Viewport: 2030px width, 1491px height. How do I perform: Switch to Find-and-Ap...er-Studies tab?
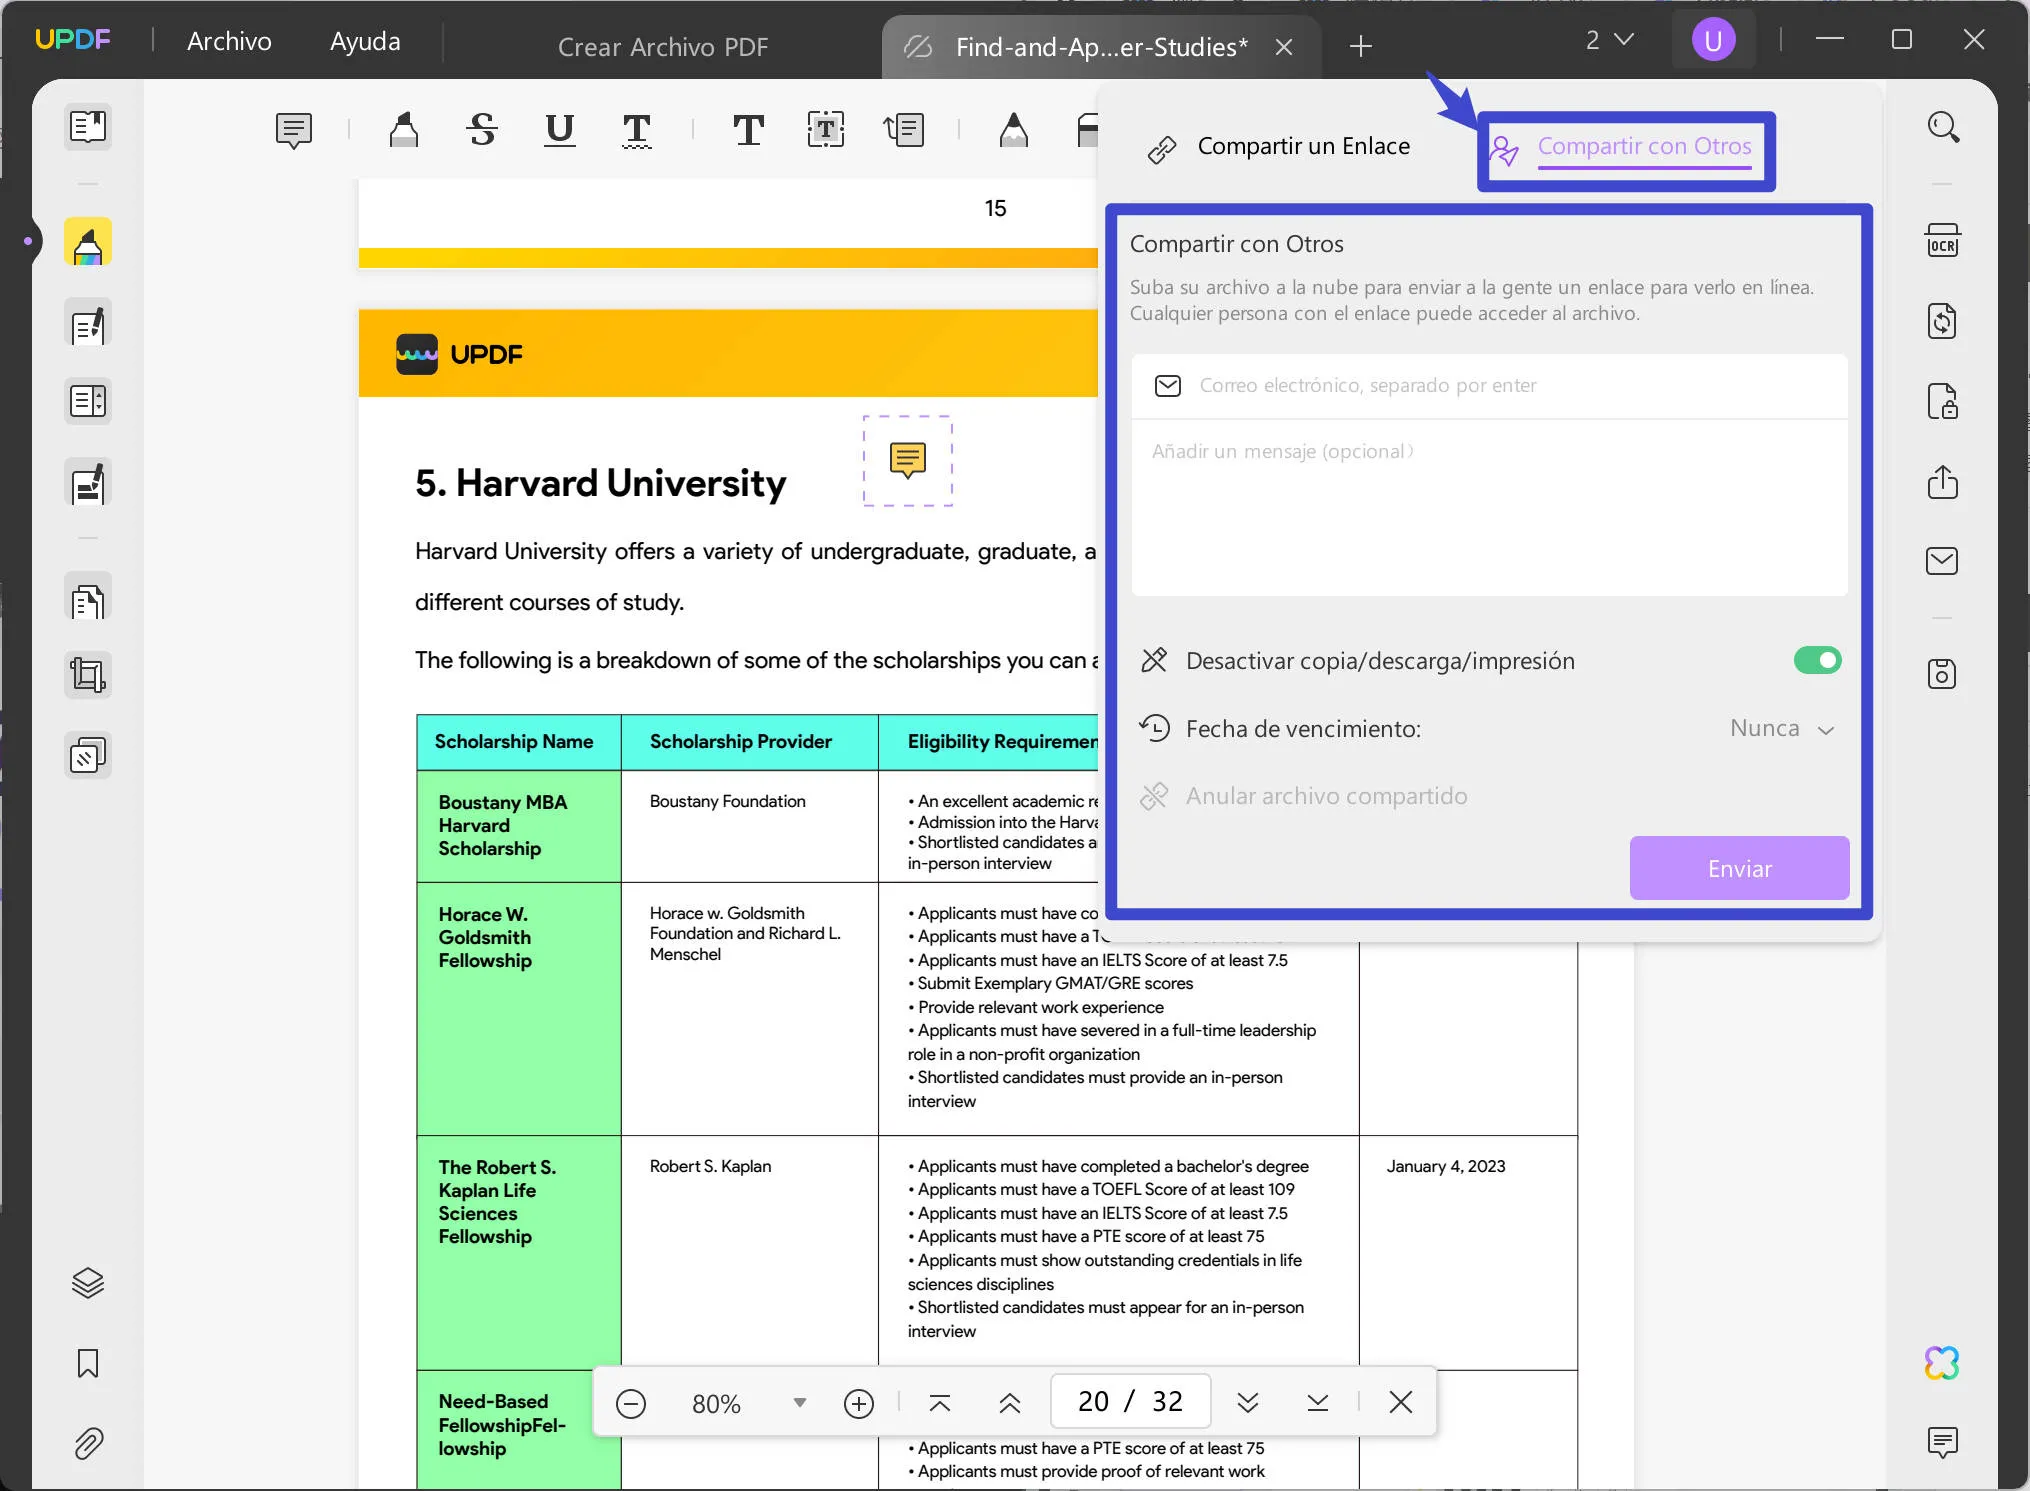click(x=1101, y=47)
